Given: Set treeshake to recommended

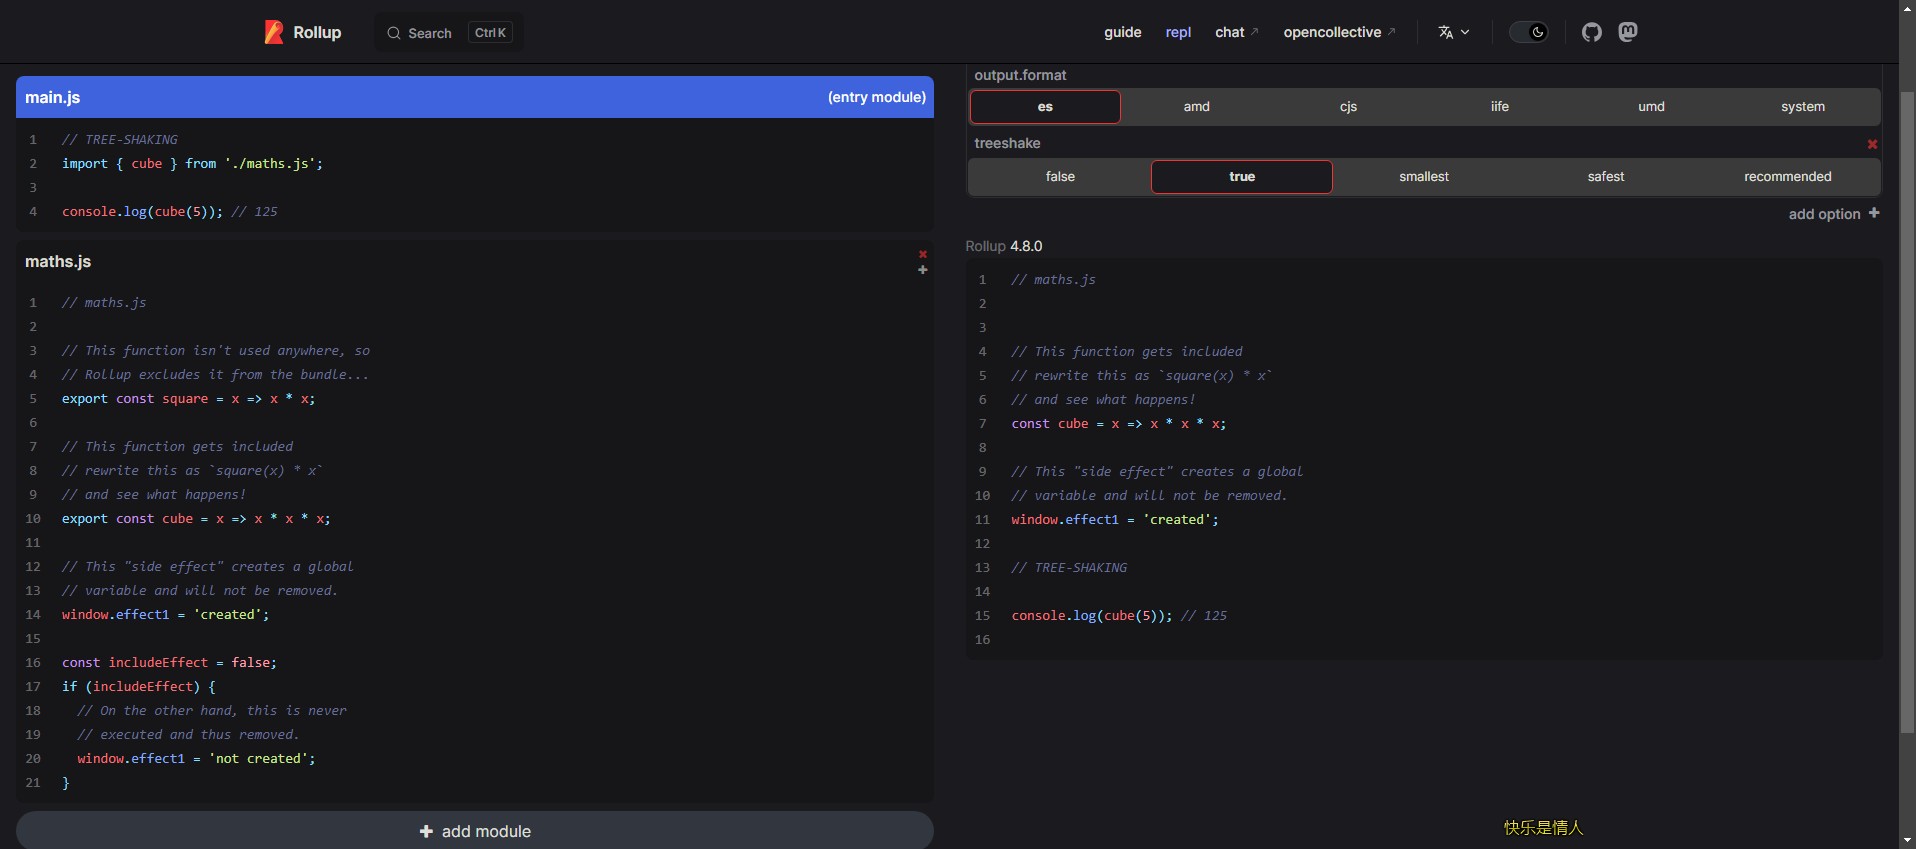Looking at the screenshot, I should (x=1788, y=177).
